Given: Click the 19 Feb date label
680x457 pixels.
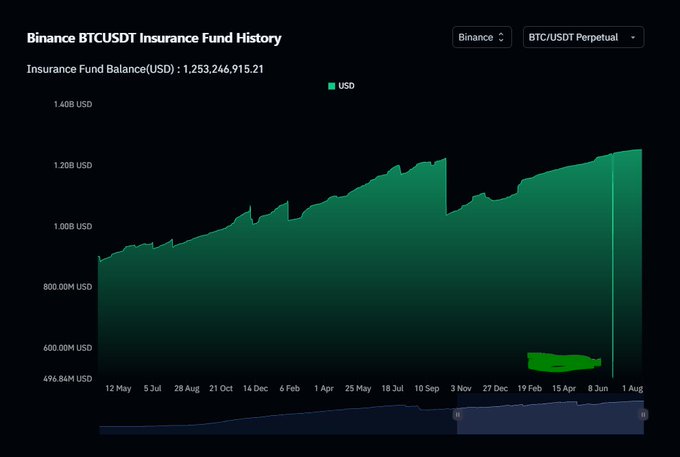Looking at the screenshot, I should (x=529, y=388).
